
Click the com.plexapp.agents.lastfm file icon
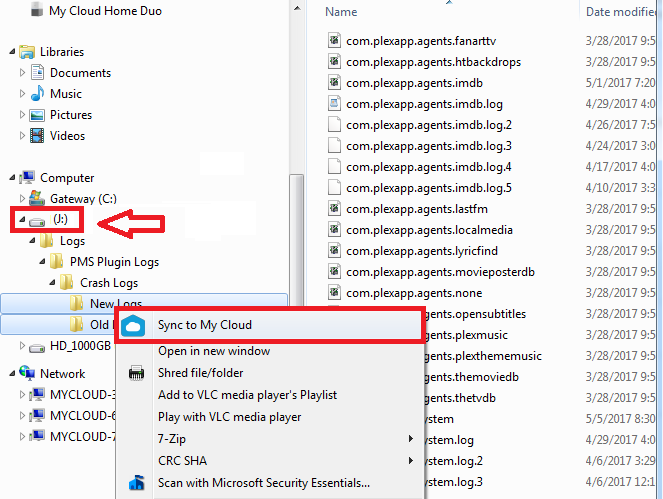click(334, 208)
